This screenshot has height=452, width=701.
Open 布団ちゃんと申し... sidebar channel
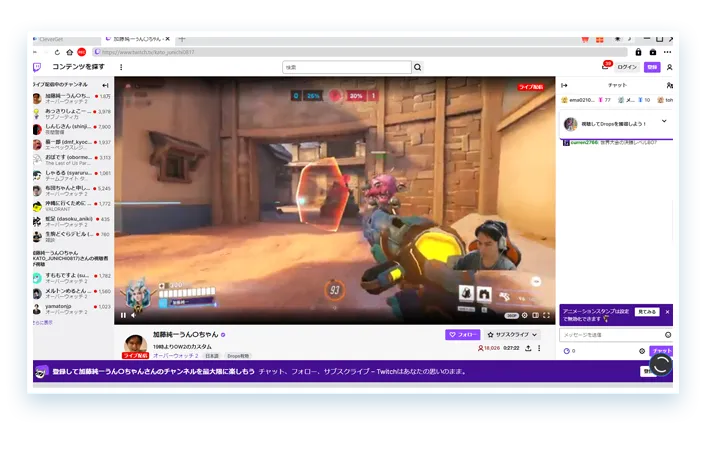click(x=72, y=190)
